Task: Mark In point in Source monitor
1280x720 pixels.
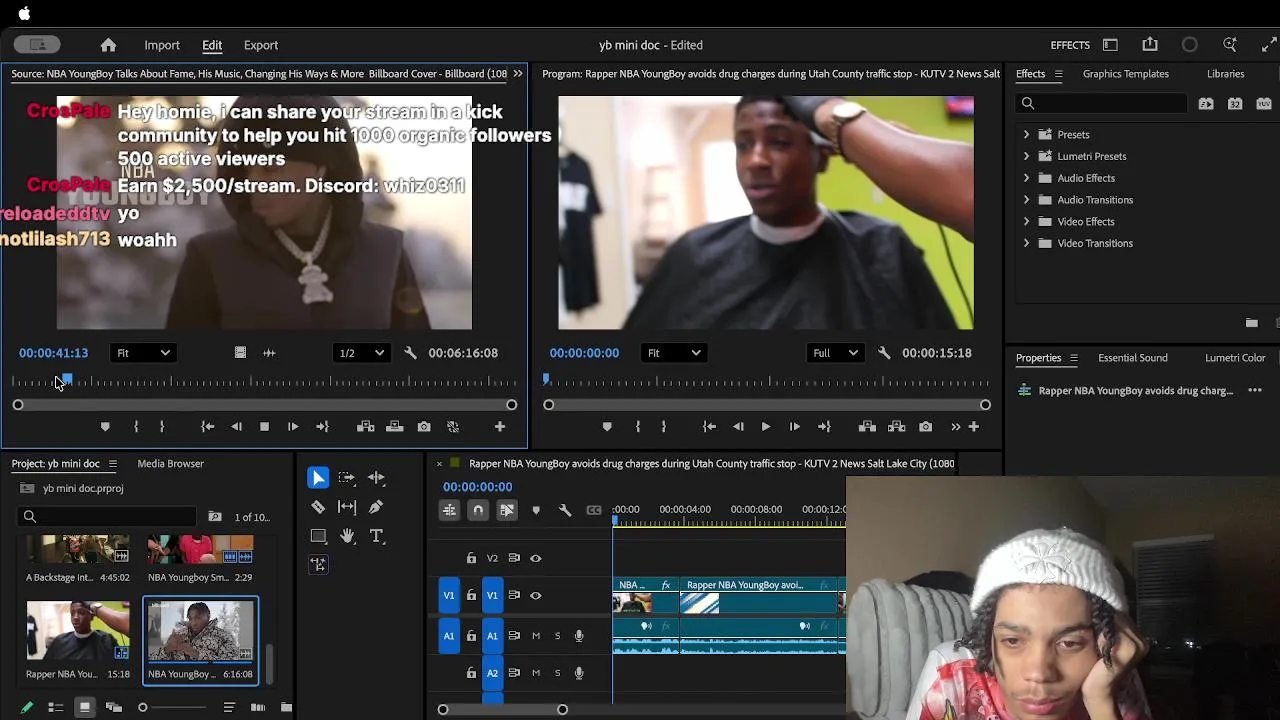Action: coord(136,427)
